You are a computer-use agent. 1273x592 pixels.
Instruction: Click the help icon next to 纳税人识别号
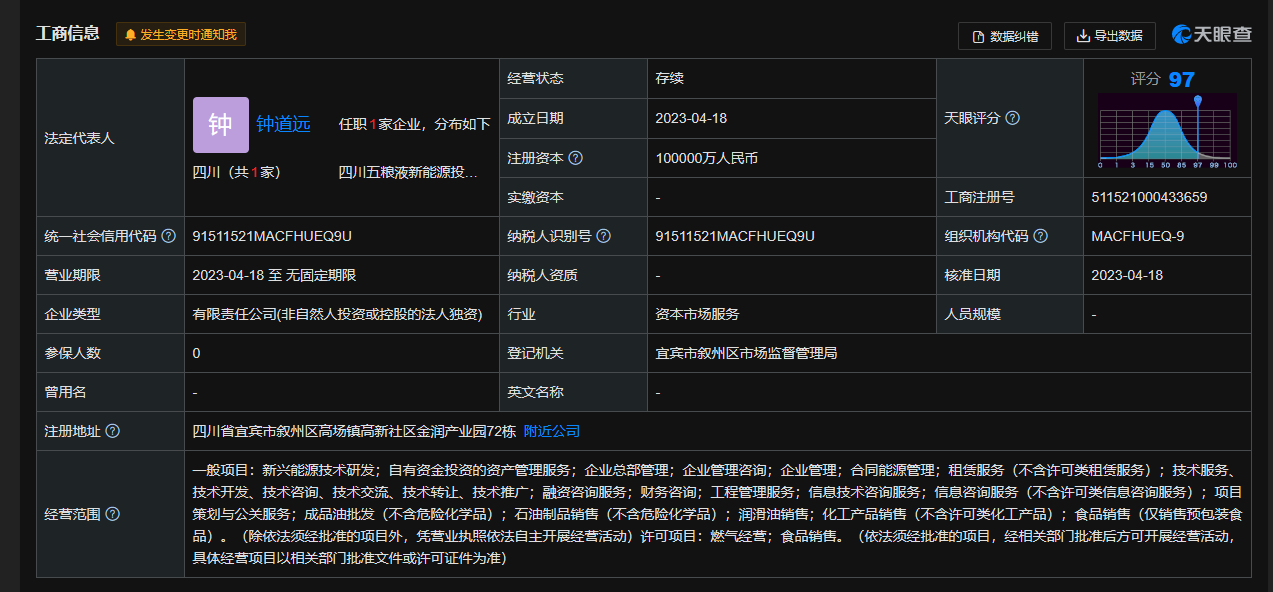(x=604, y=236)
